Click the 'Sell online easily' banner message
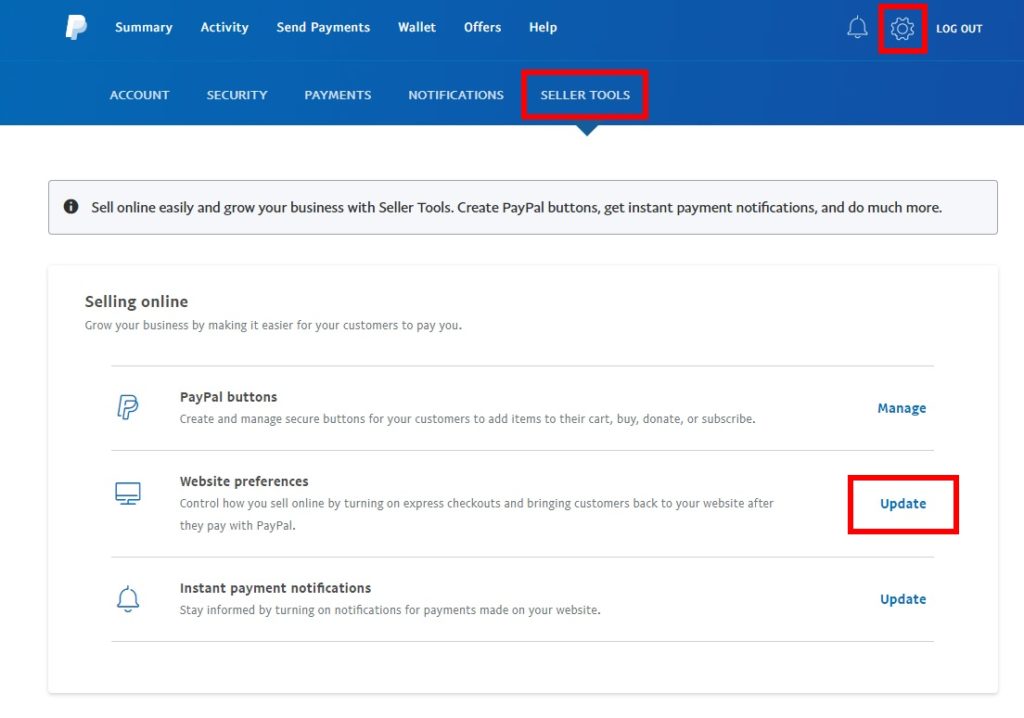 [517, 208]
